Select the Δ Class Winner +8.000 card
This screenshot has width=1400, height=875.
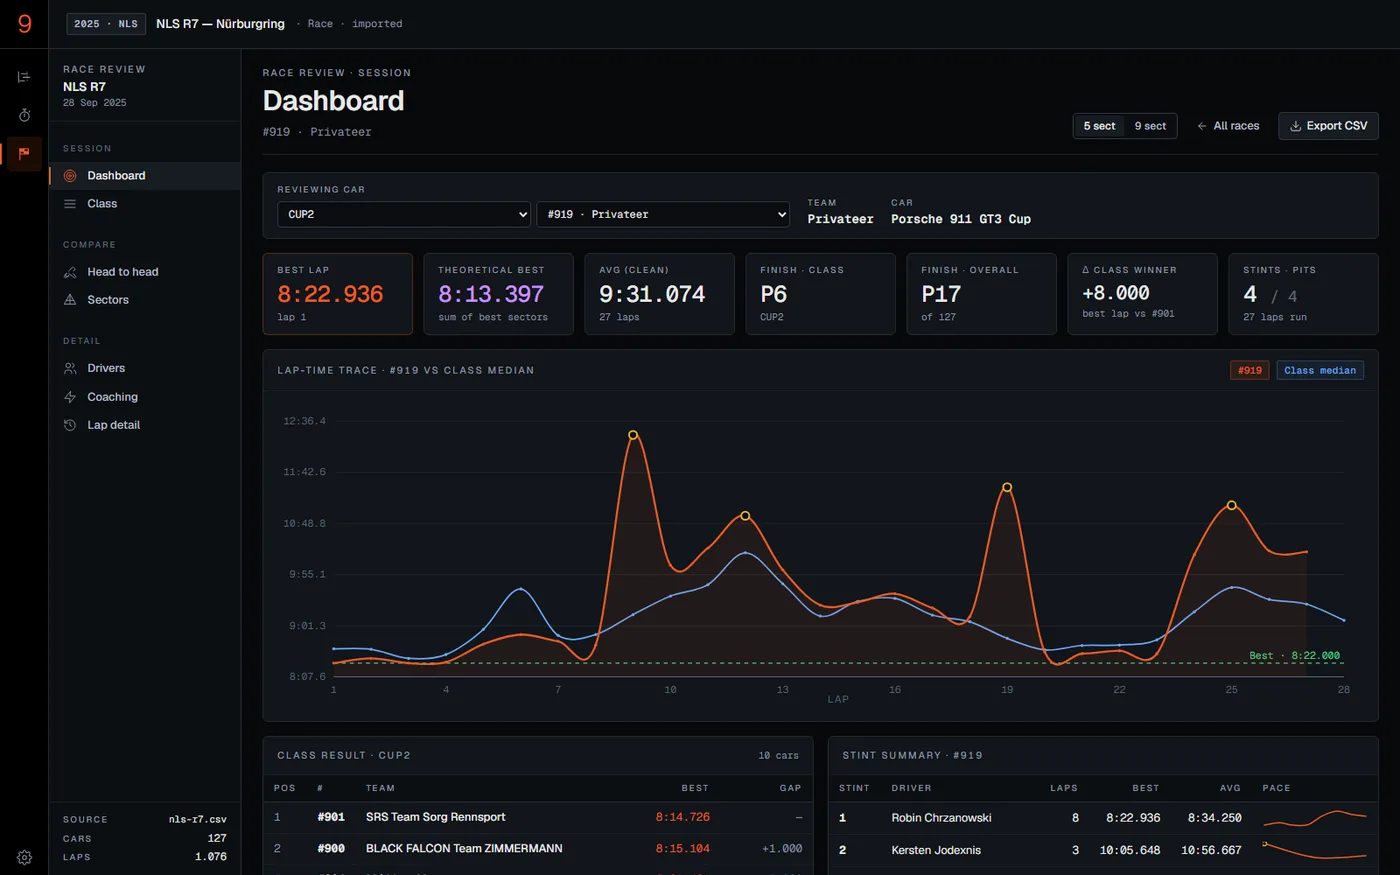pos(1142,294)
